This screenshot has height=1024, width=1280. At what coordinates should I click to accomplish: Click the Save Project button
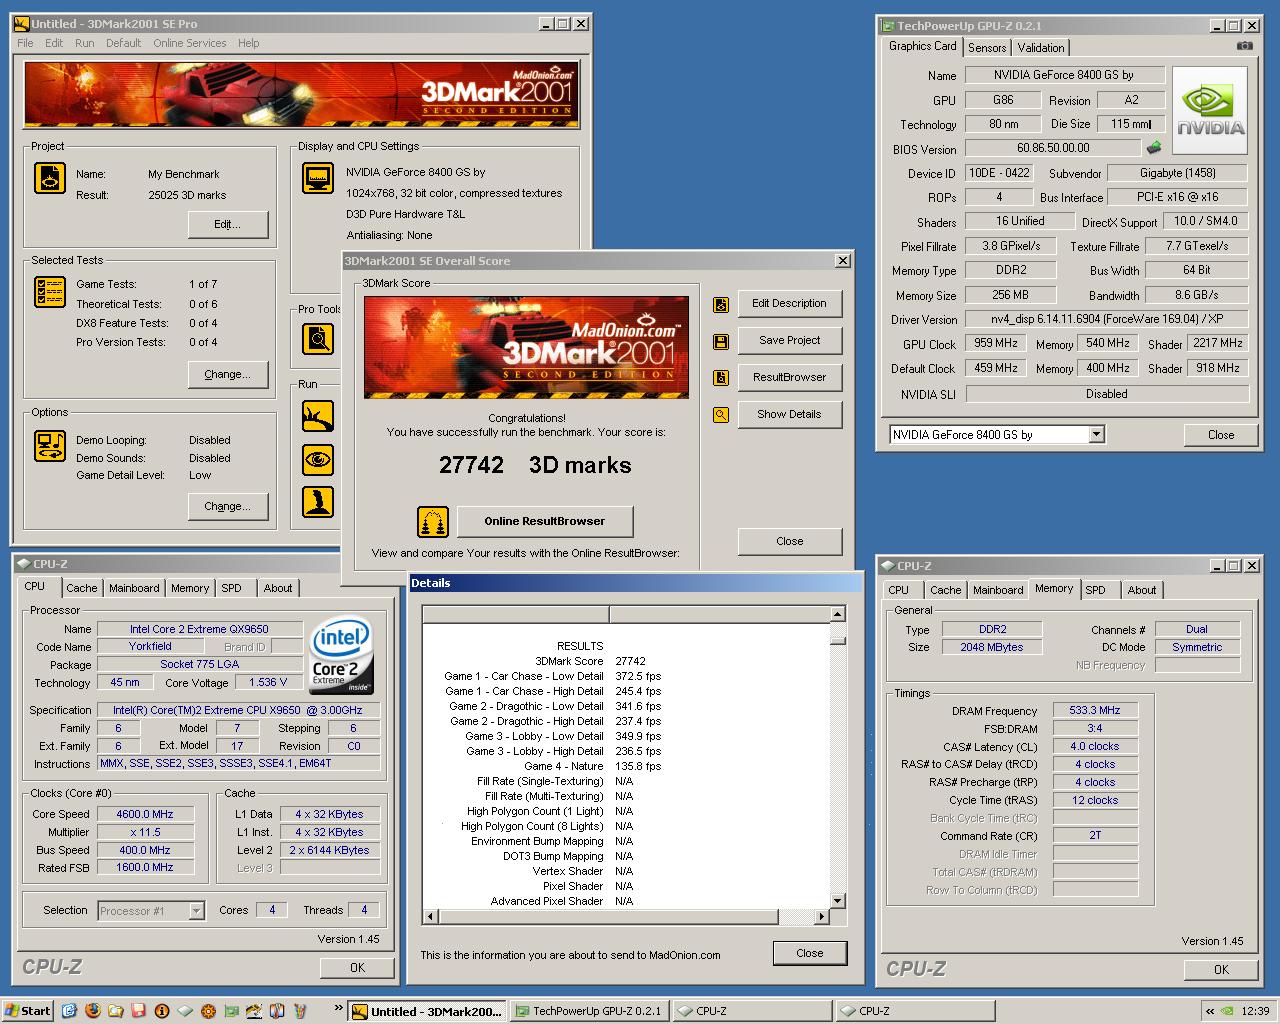pyautogui.click(x=790, y=340)
